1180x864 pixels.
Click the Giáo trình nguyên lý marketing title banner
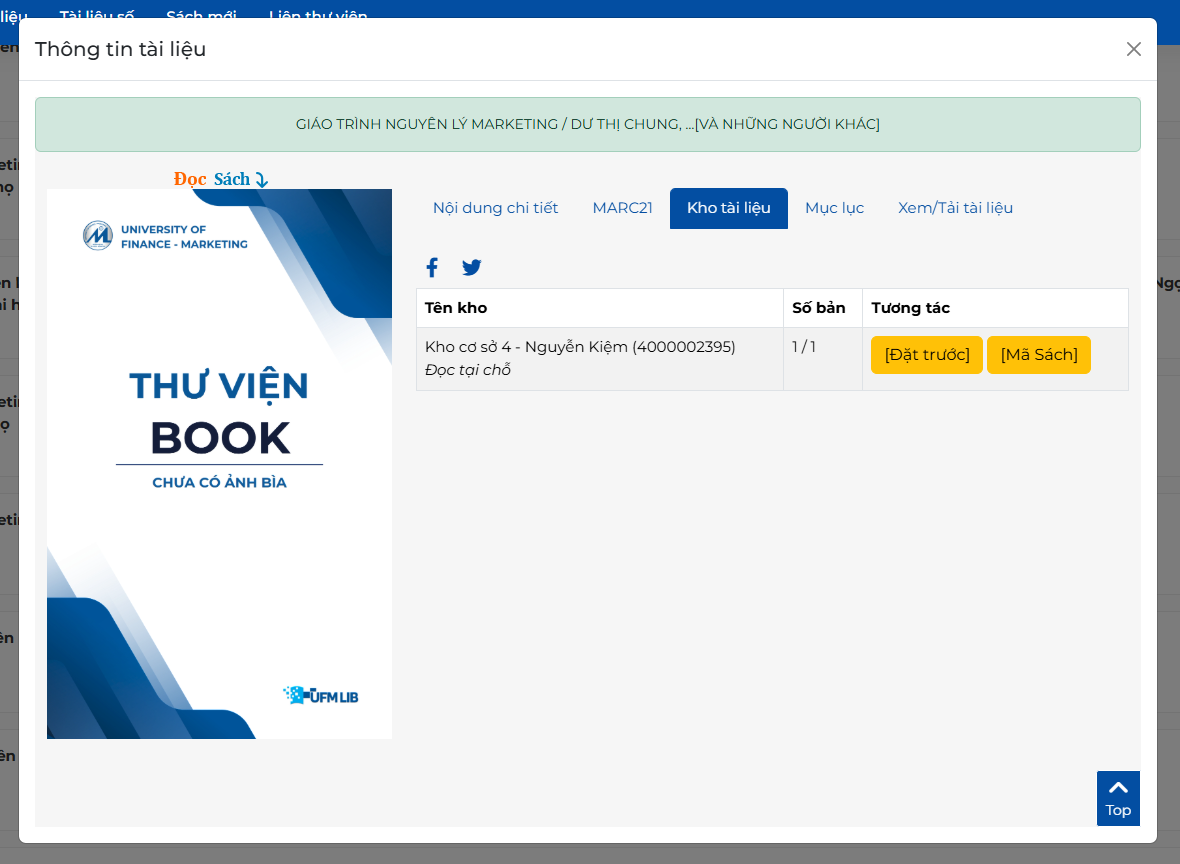tap(588, 124)
